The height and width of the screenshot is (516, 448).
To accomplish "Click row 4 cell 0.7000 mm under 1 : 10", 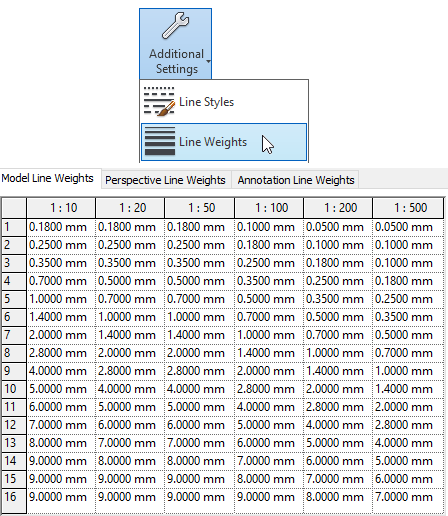I will point(61,281).
